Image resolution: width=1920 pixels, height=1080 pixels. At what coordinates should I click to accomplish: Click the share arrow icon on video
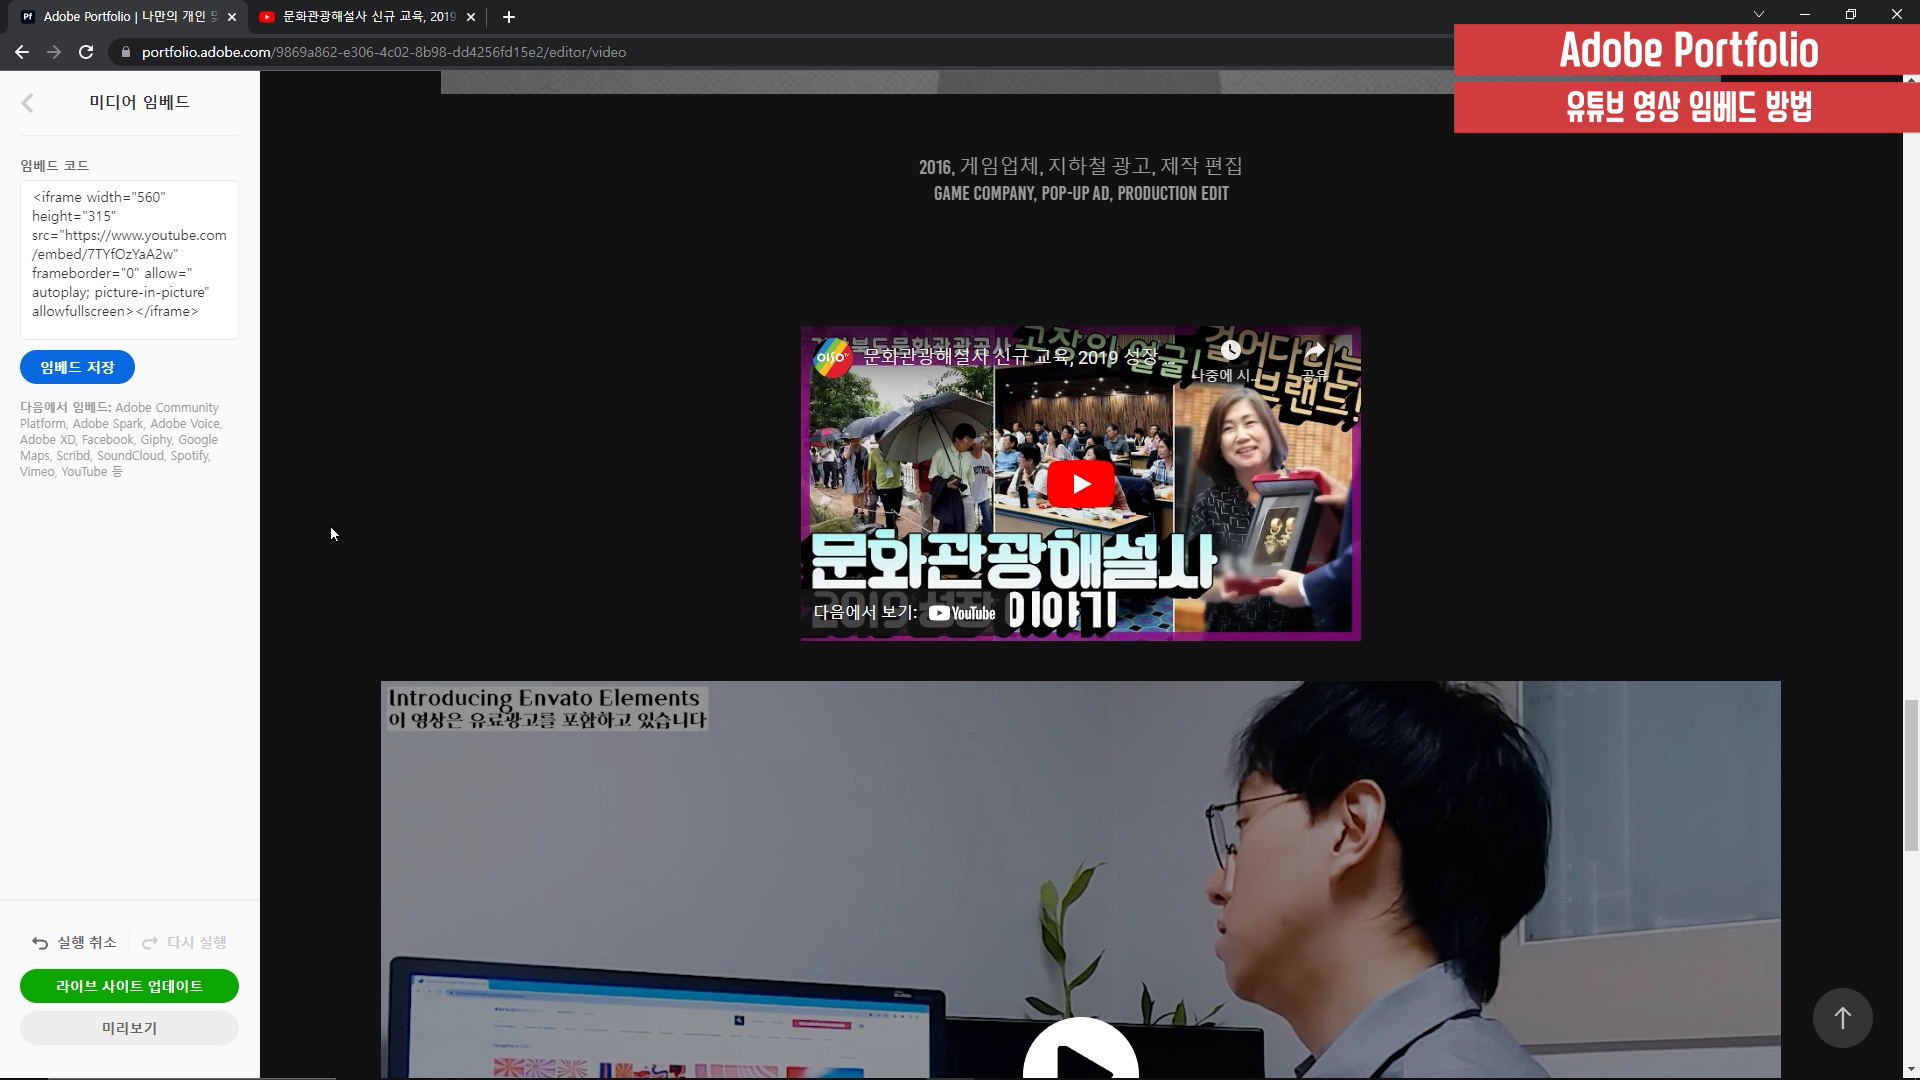click(x=1314, y=351)
